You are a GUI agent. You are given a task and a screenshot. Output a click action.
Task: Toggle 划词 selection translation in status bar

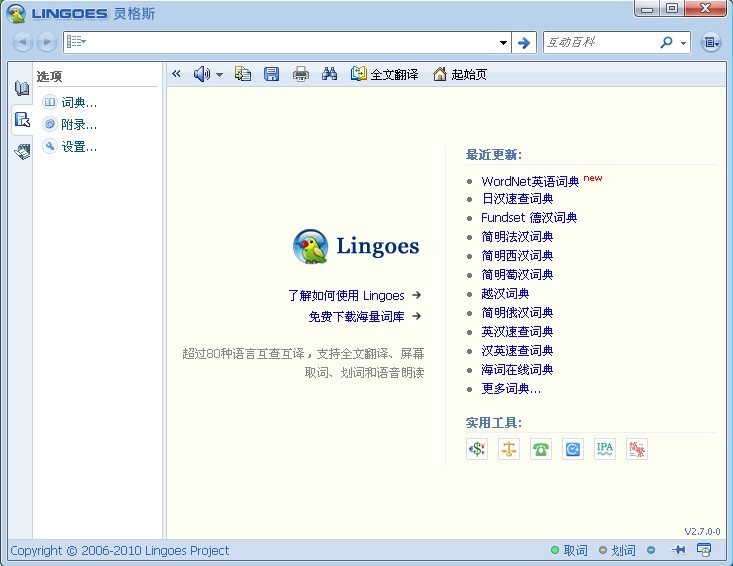click(617, 550)
